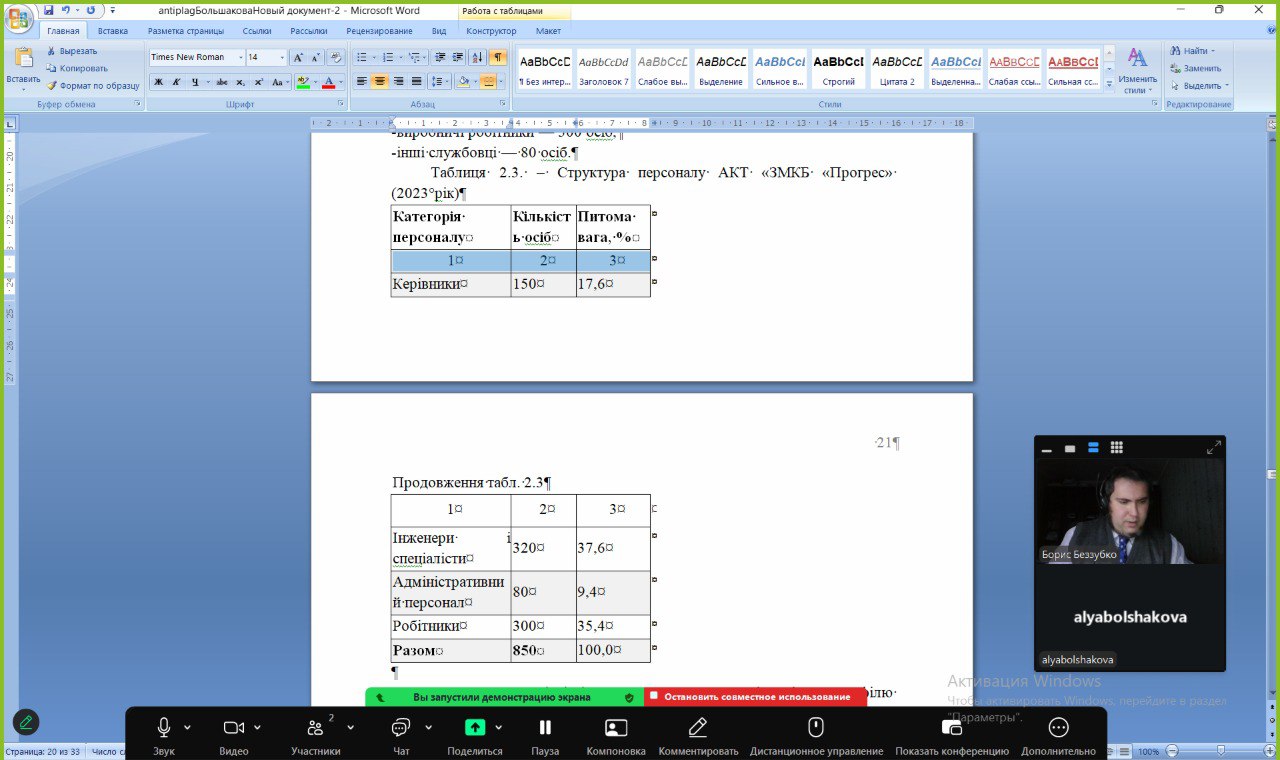Clear formatting with the eraser icon

(x=337, y=57)
